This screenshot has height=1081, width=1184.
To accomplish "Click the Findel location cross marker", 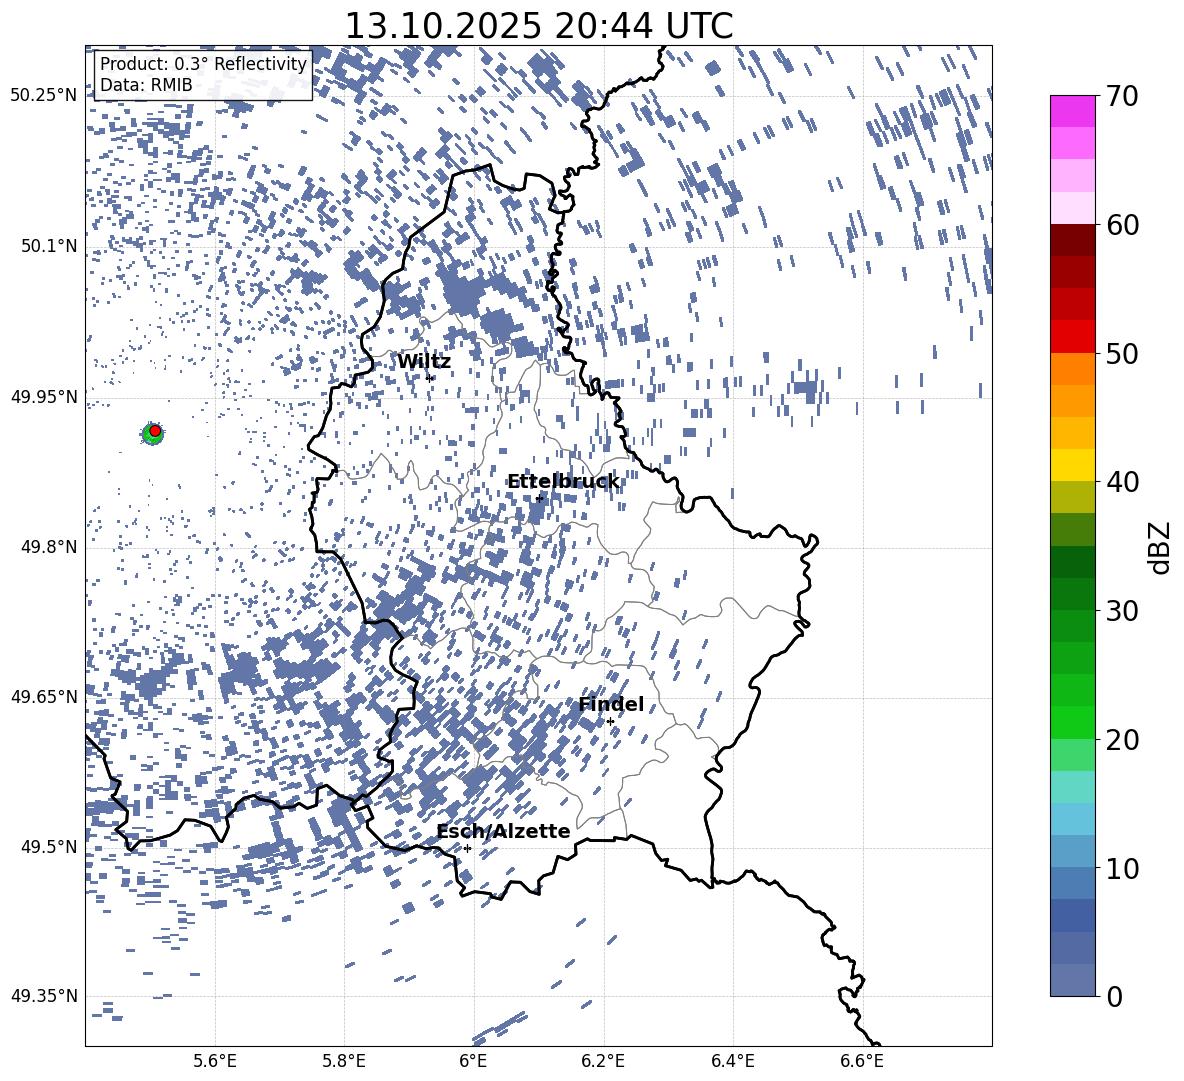I will point(610,722).
